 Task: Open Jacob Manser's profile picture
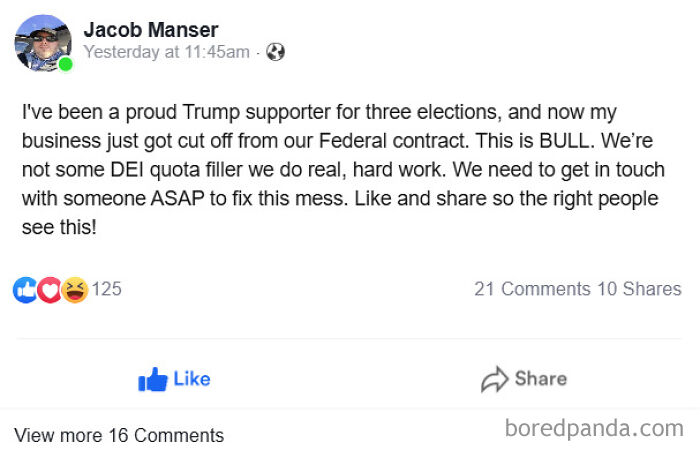(x=42, y=43)
